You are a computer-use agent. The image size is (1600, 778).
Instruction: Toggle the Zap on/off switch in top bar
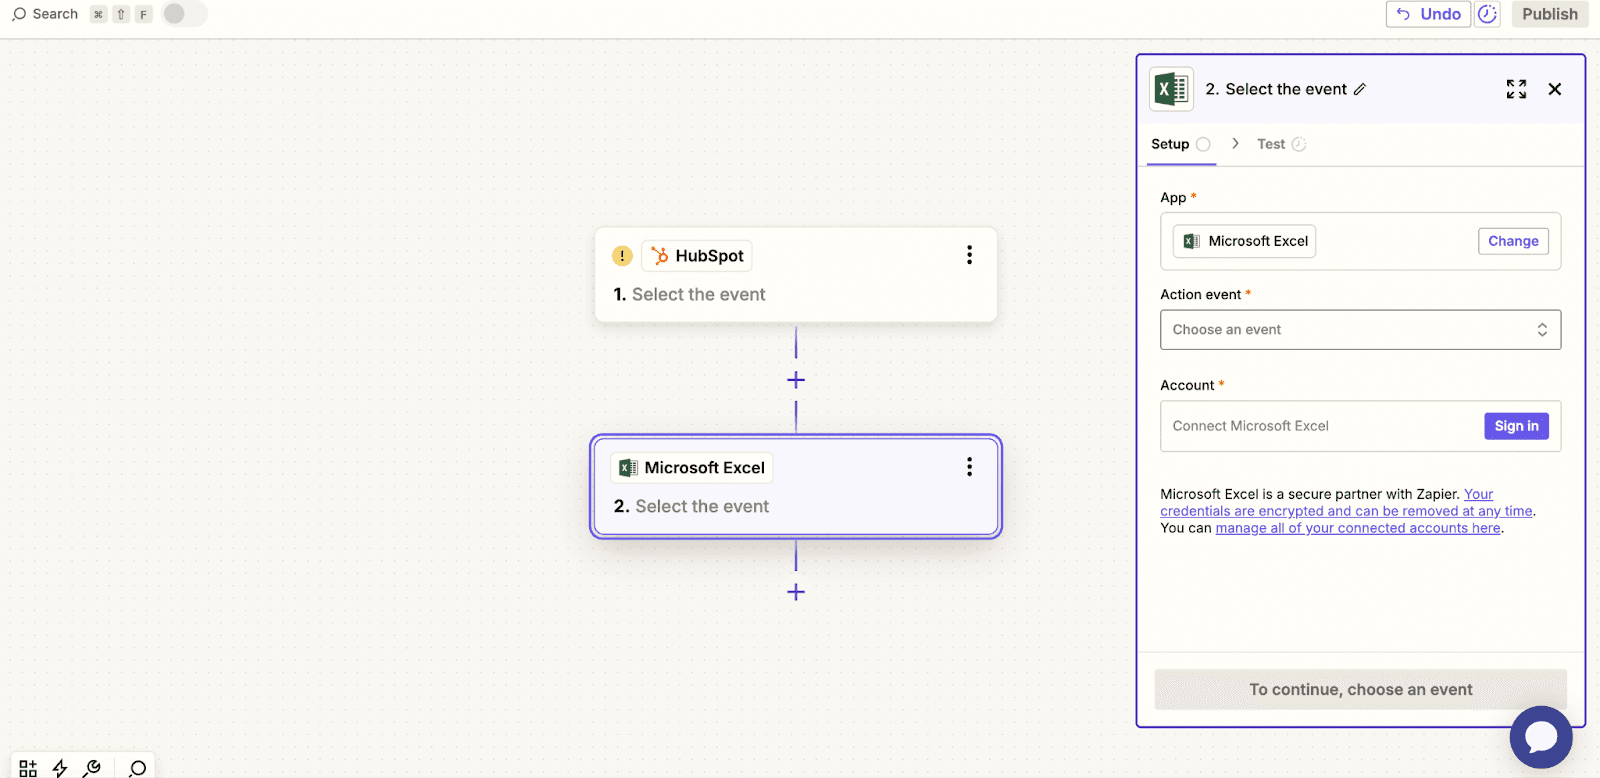point(184,14)
